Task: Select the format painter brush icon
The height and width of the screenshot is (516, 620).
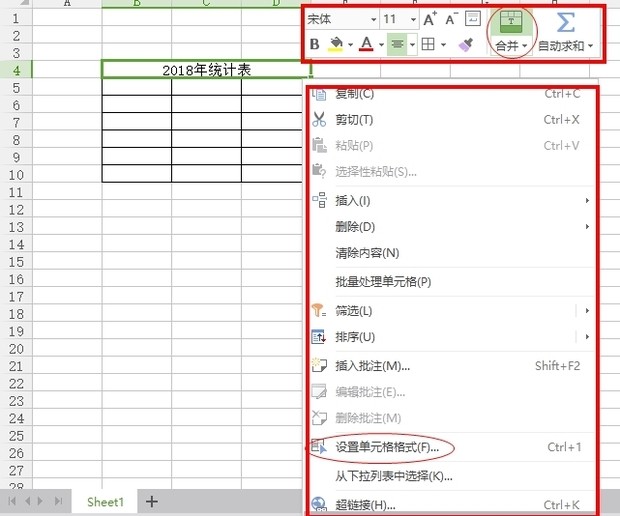Action: click(466, 44)
